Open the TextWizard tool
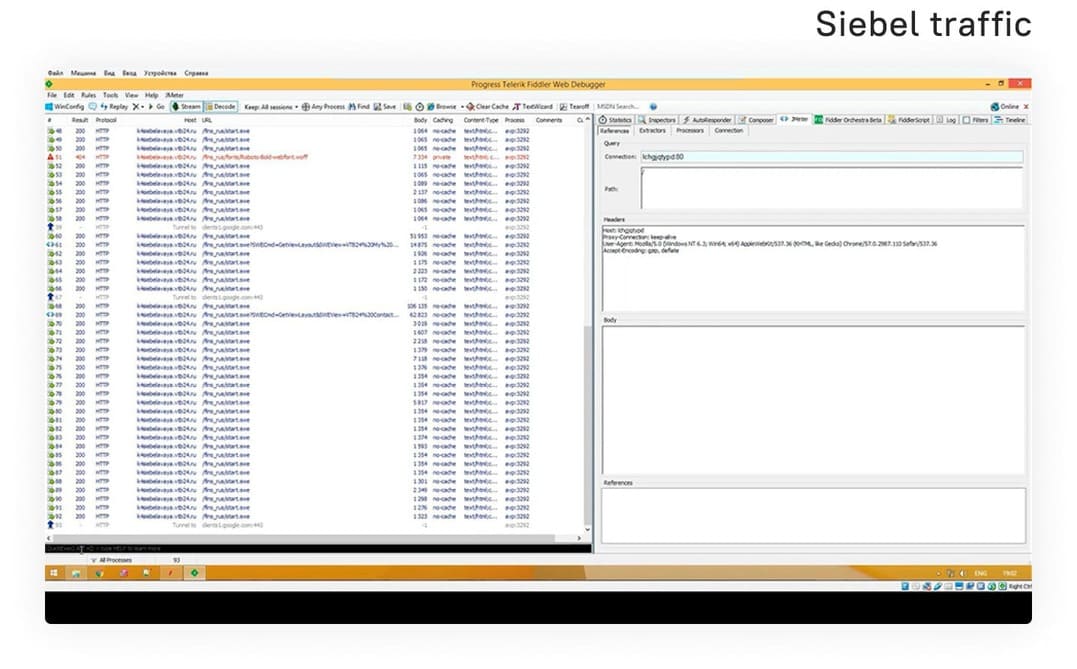The width and height of the screenshot is (1077, 669). tap(532, 106)
